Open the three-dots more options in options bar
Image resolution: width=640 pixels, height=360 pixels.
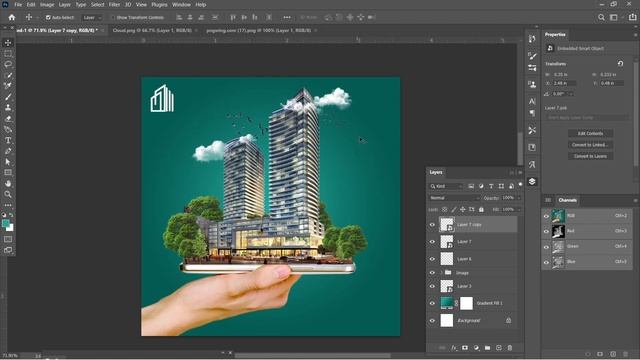tap(287, 18)
